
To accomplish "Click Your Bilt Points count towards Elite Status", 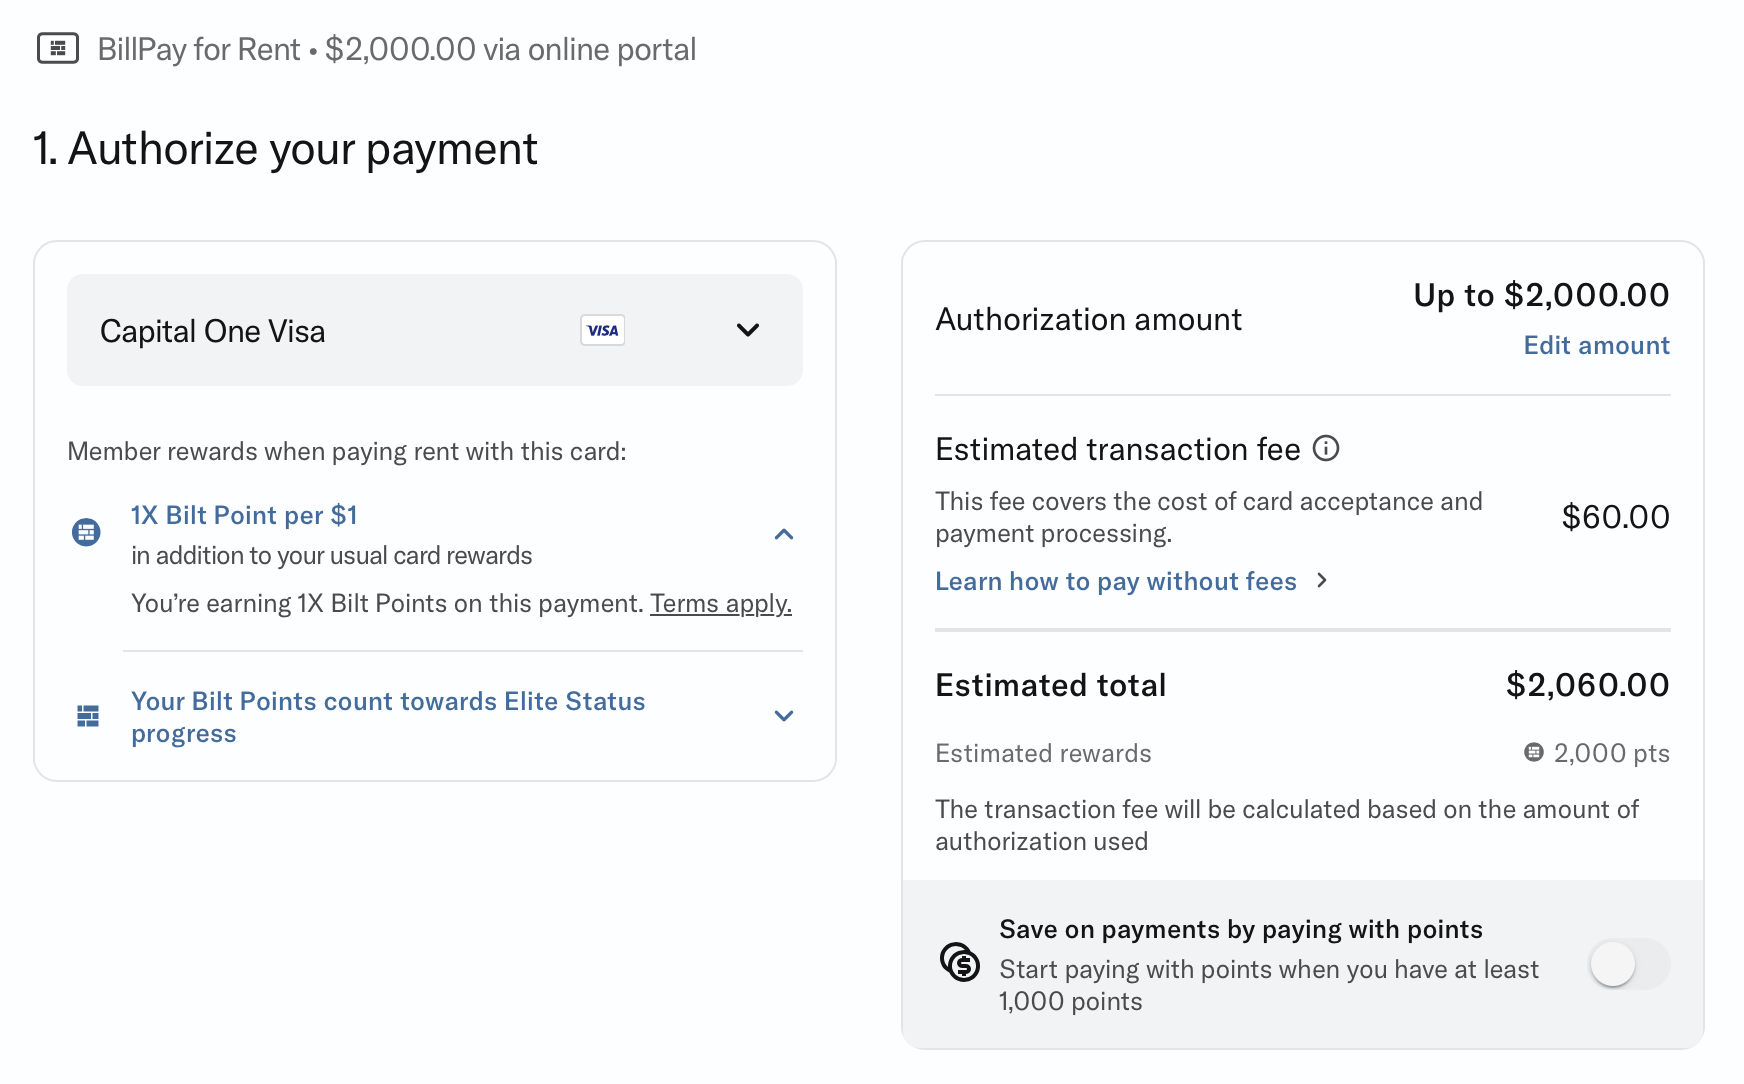I will (388, 717).
